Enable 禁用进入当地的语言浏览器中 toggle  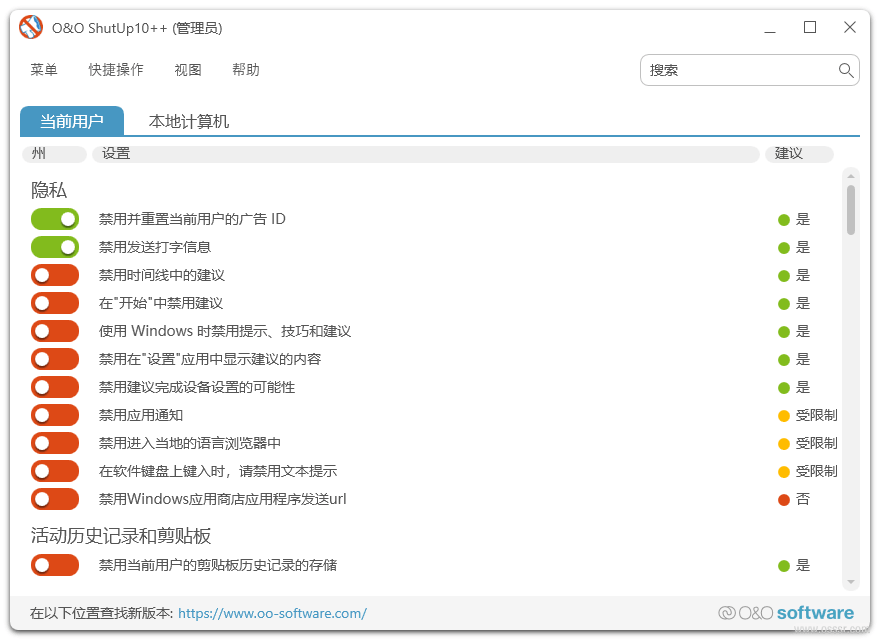[x=55, y=443]
